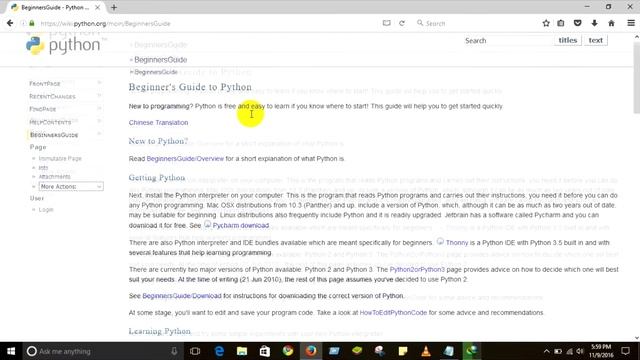The image size is (640, 360).
Task: Open the Python2orPython3 link
Action: click(x=417, y=270)
